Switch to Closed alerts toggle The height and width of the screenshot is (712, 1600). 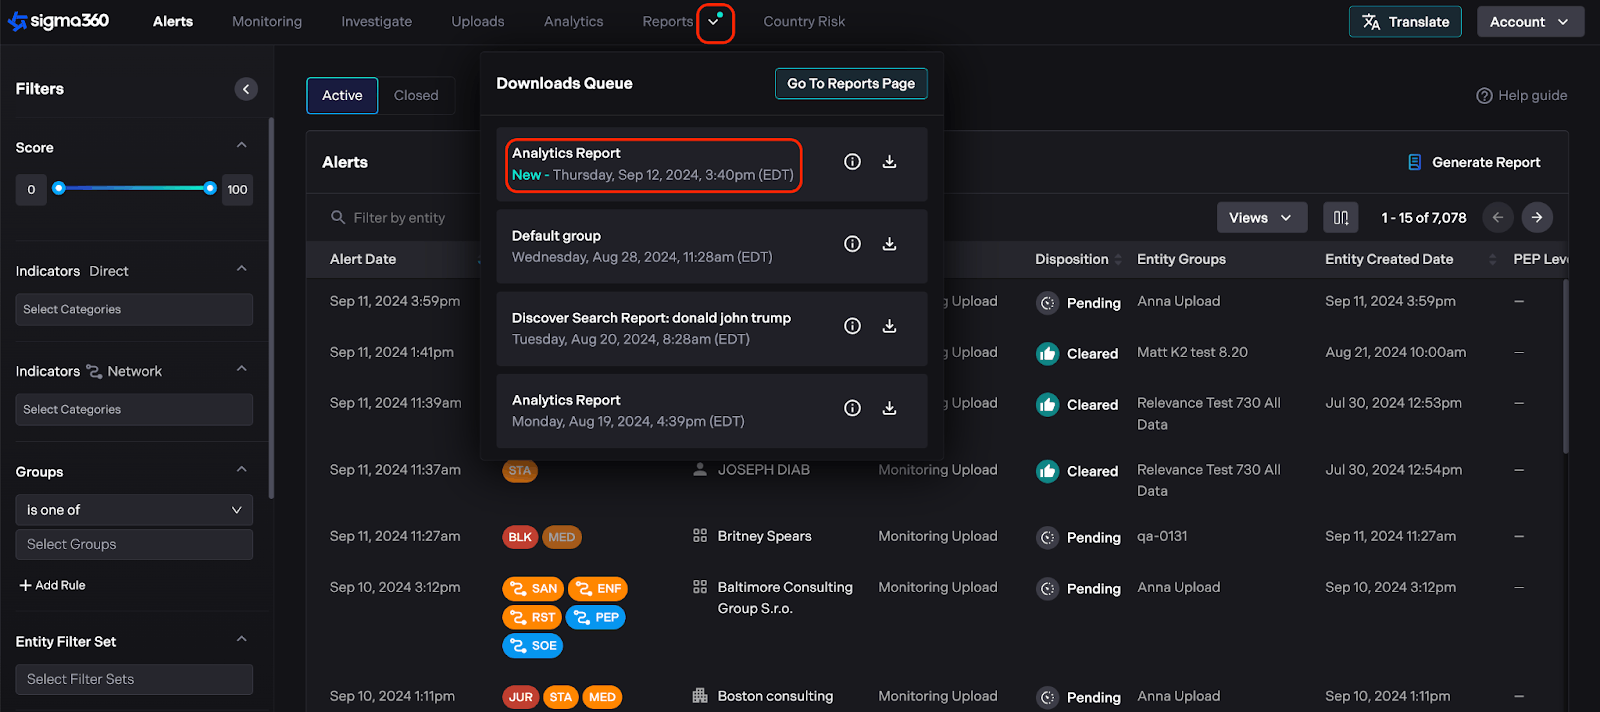point(416,96)
